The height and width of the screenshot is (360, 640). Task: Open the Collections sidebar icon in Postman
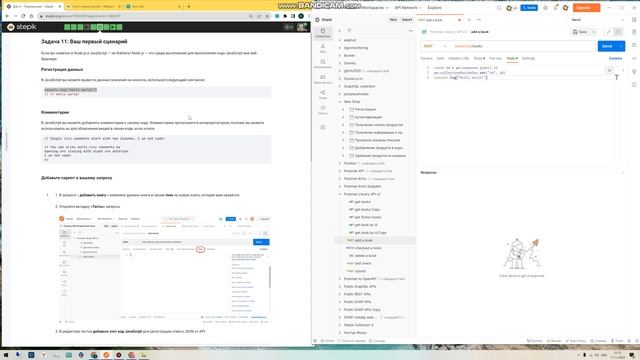pyautogui.click(x=323, y=33)
